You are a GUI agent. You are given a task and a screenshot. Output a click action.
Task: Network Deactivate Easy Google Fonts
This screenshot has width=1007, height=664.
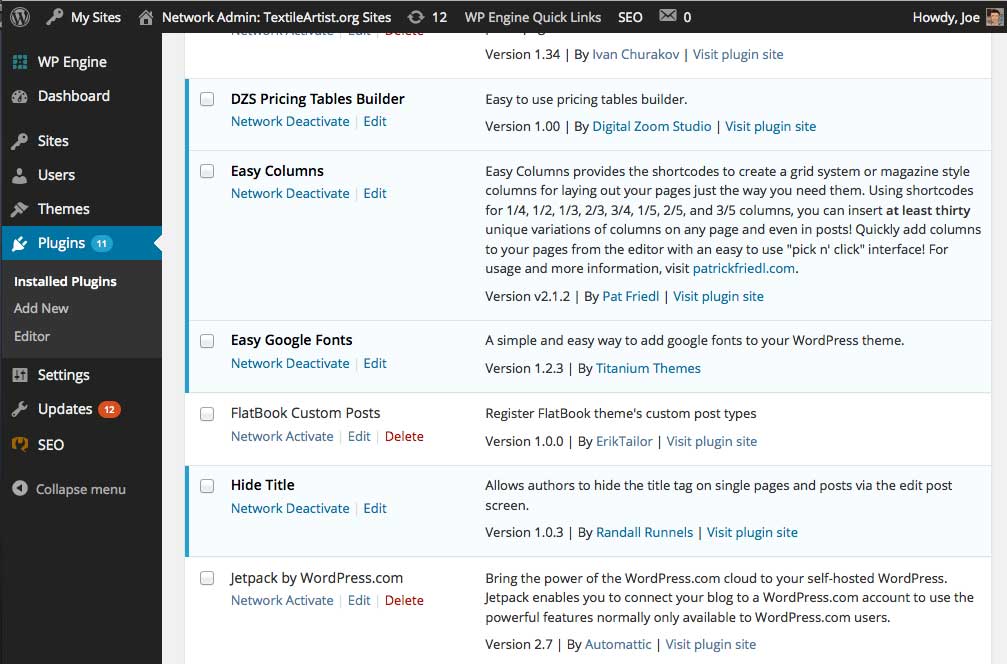click(x=290, y=363)
